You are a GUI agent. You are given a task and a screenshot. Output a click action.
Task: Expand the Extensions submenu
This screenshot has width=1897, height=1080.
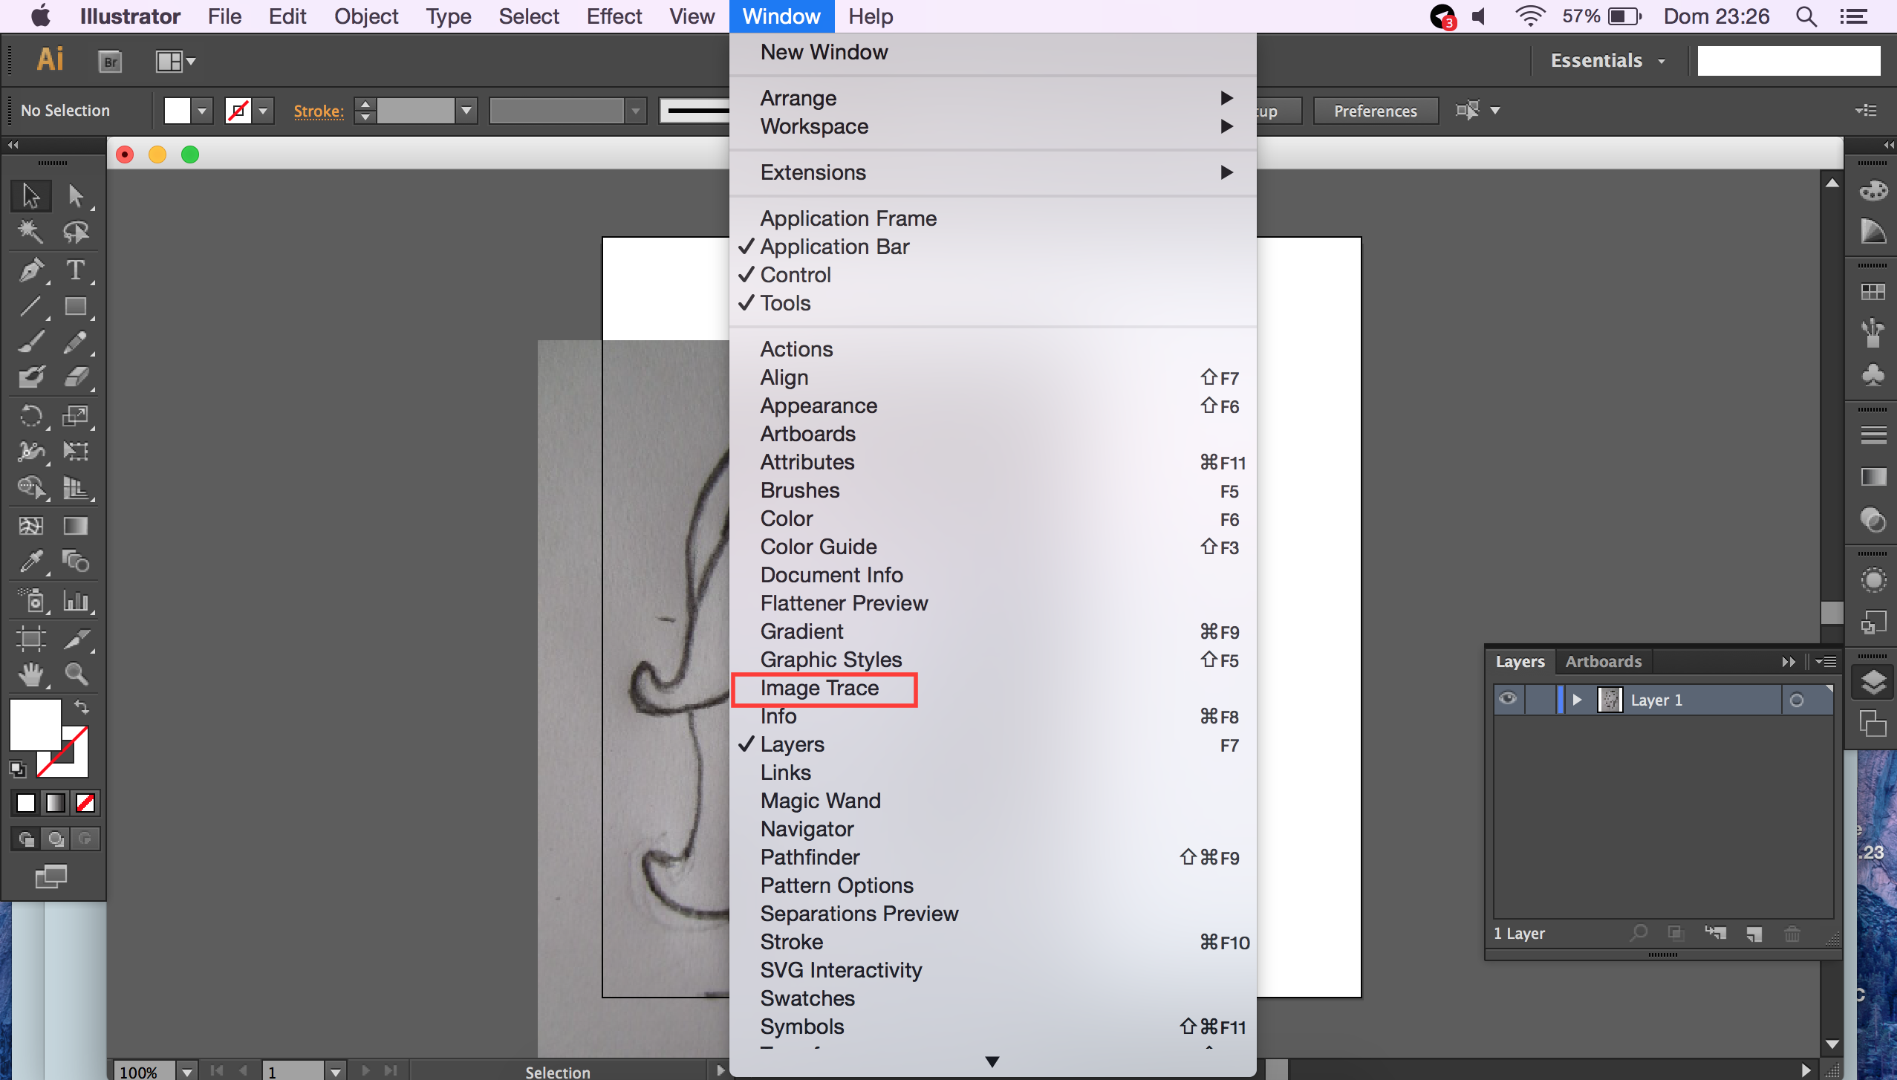pyautogui.click(x=992, y=173)
